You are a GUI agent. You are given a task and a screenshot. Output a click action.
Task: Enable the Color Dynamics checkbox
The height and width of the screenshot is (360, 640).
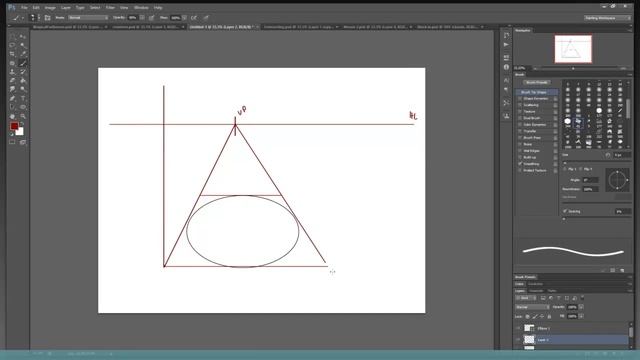click(x=520, y=125)
